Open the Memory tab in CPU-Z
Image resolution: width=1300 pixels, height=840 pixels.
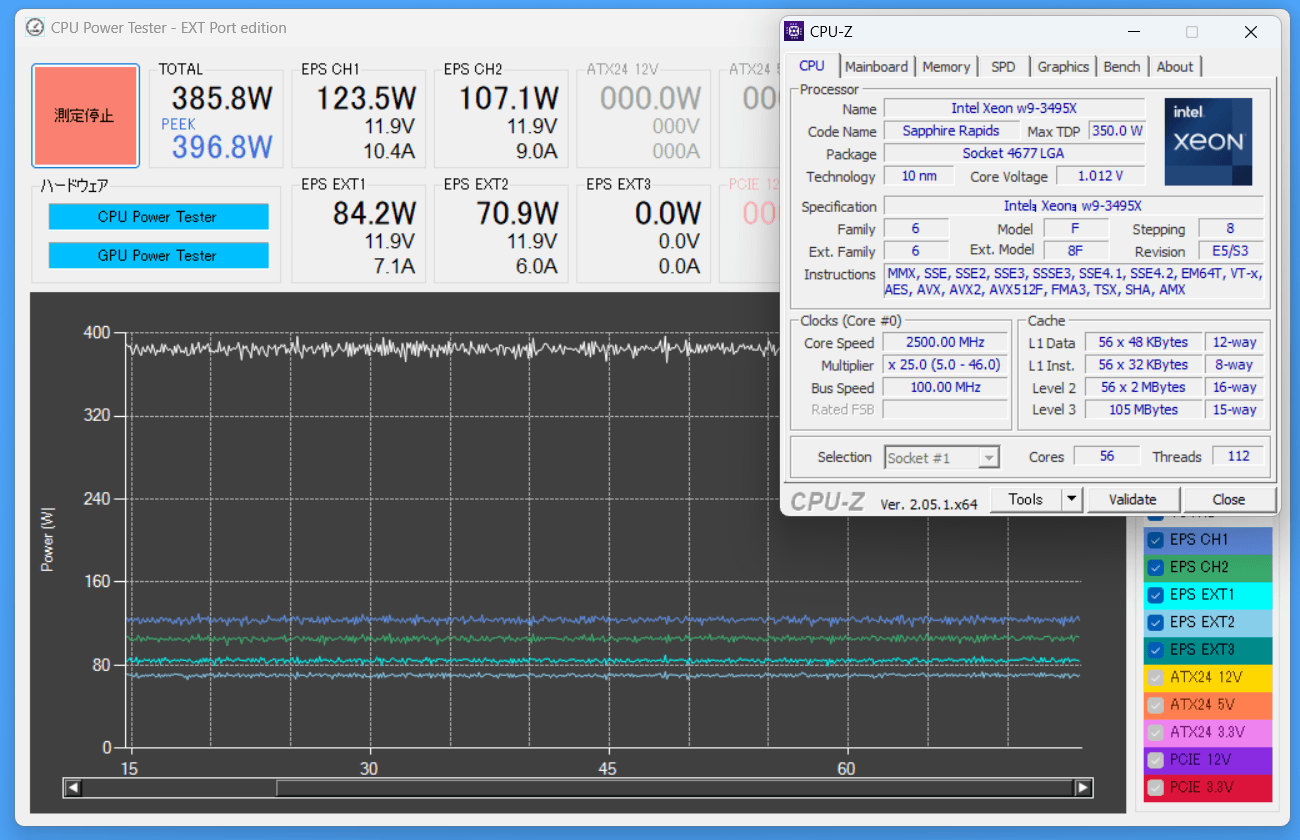[946, 67]
